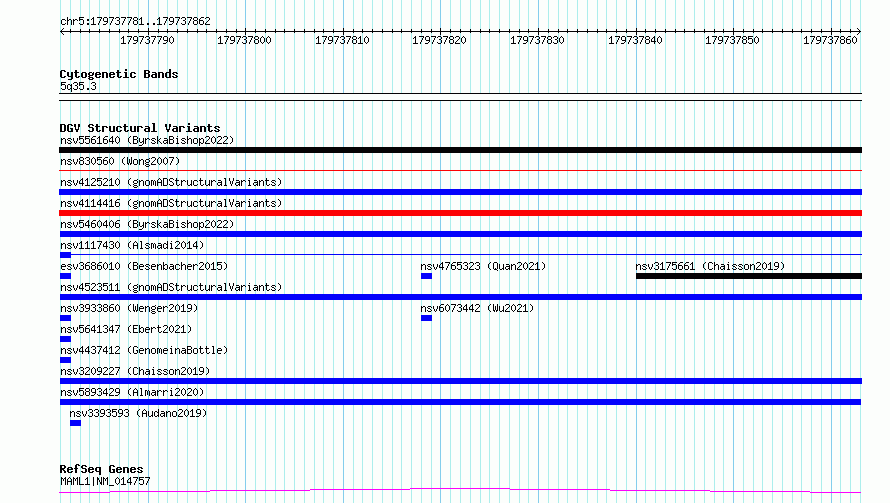This screenshot has width=890, height=503.
Task: Click ruler position 179737810
Action: [x=342, y=40]
